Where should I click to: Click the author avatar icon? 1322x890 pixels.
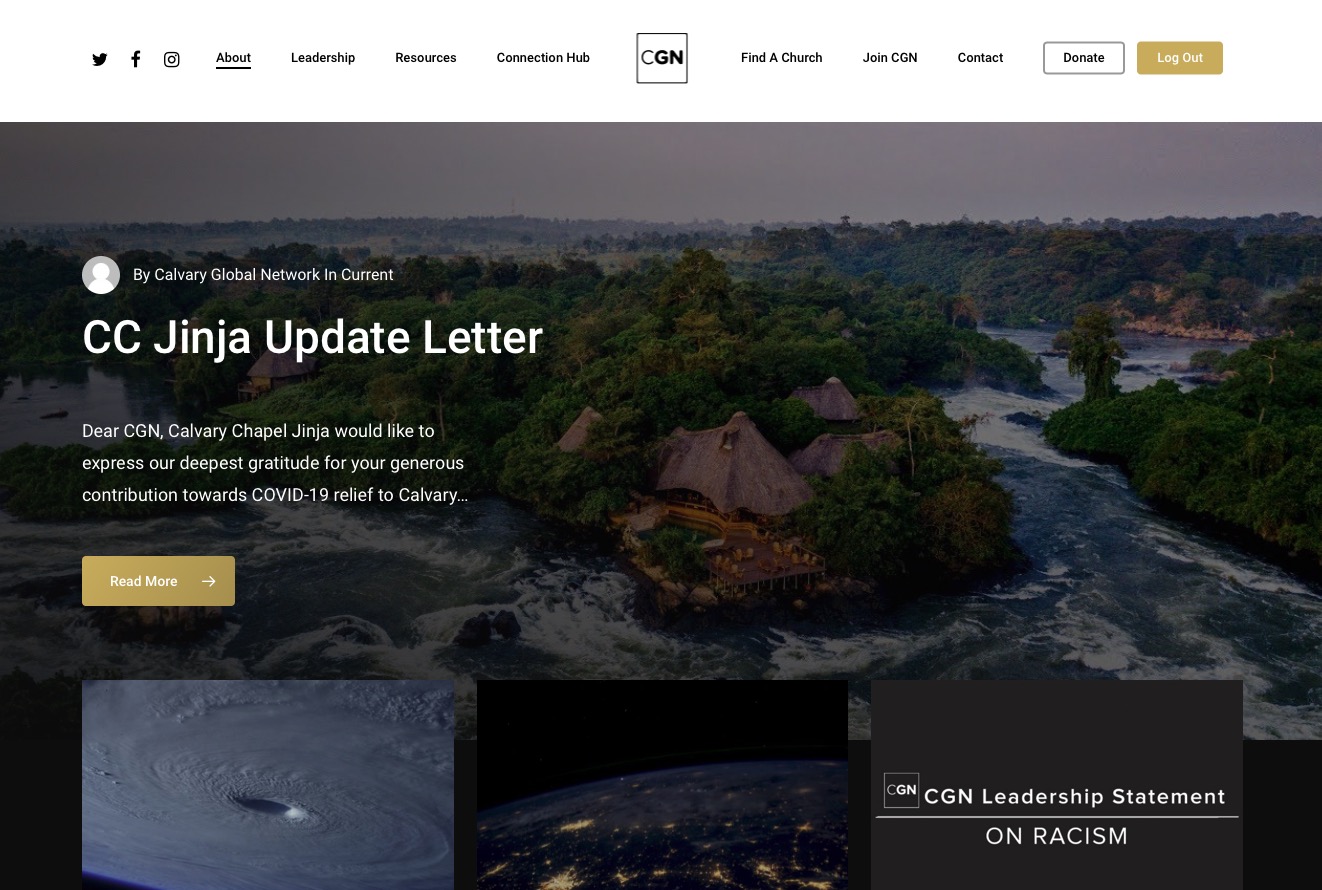tap(101, 275)
